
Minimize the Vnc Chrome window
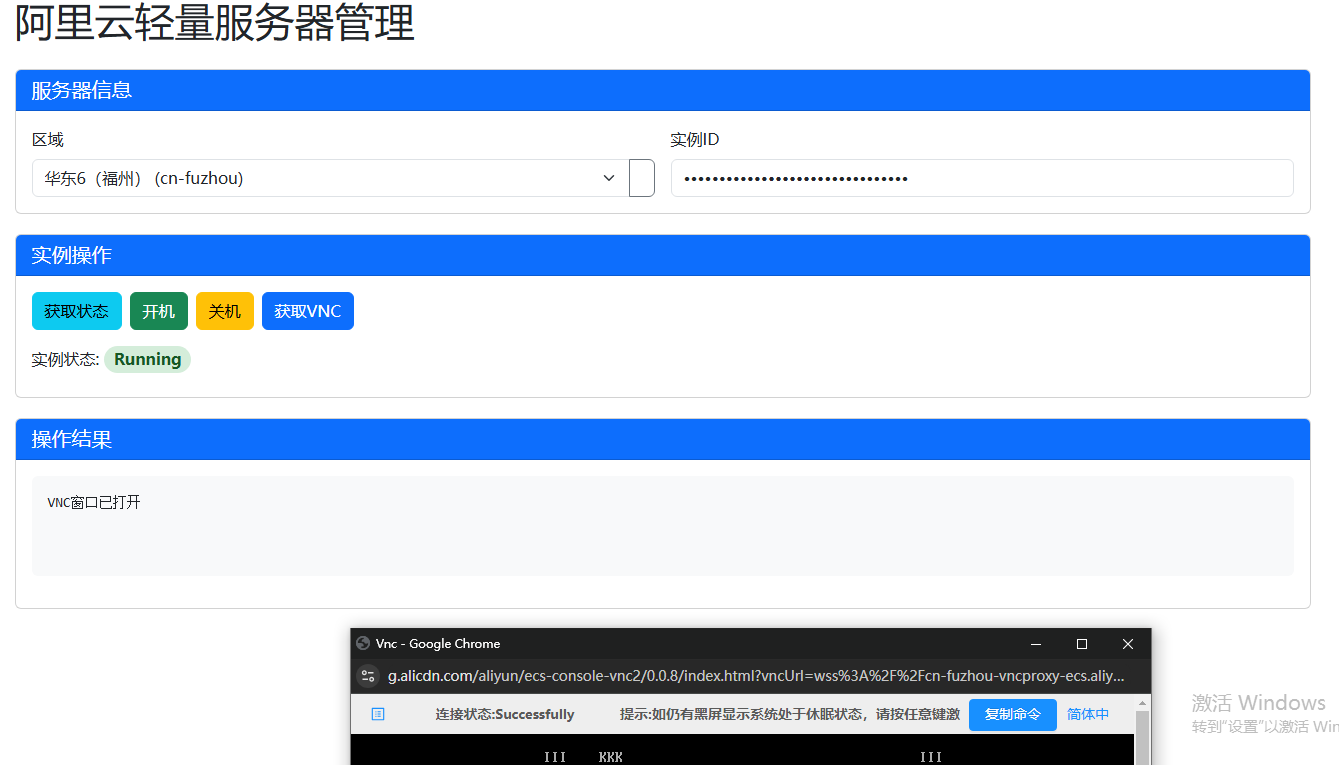[x=1036, y=644]
